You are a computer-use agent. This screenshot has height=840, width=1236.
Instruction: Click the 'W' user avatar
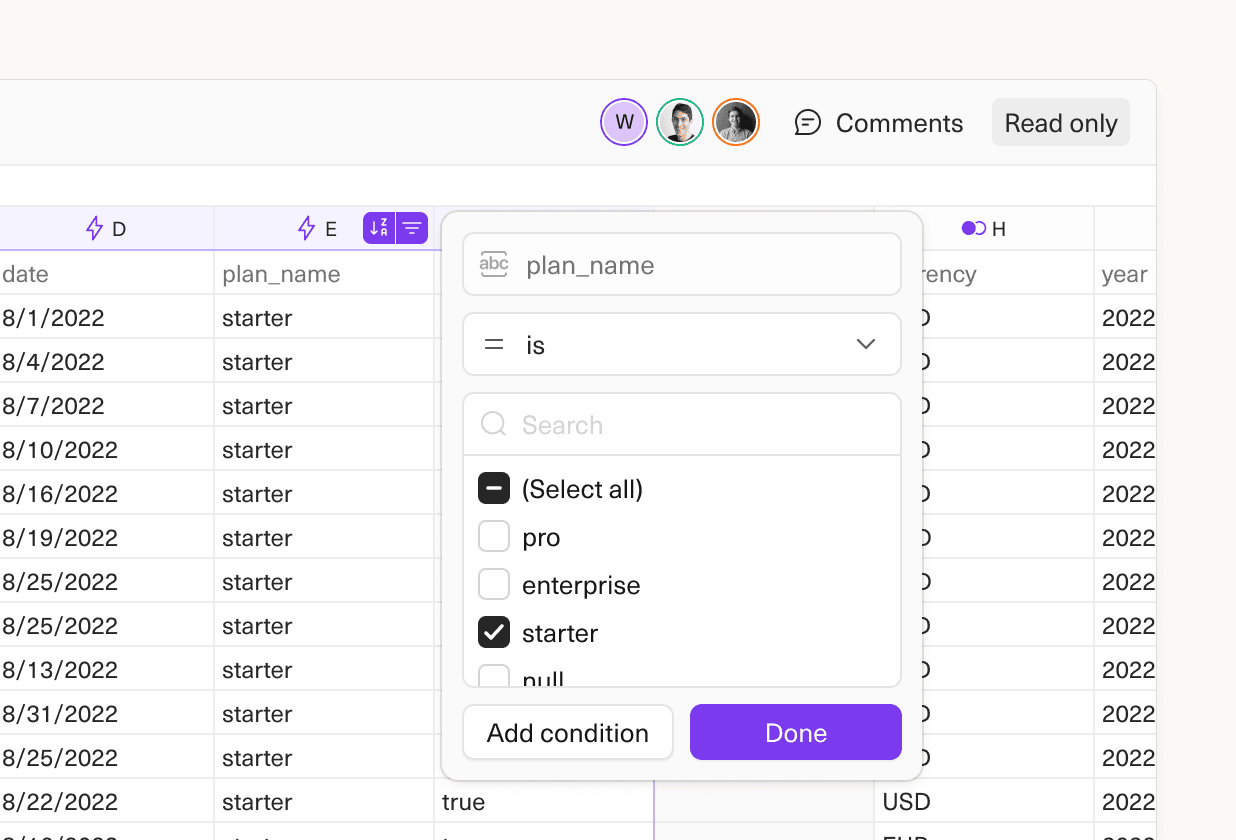624,123
